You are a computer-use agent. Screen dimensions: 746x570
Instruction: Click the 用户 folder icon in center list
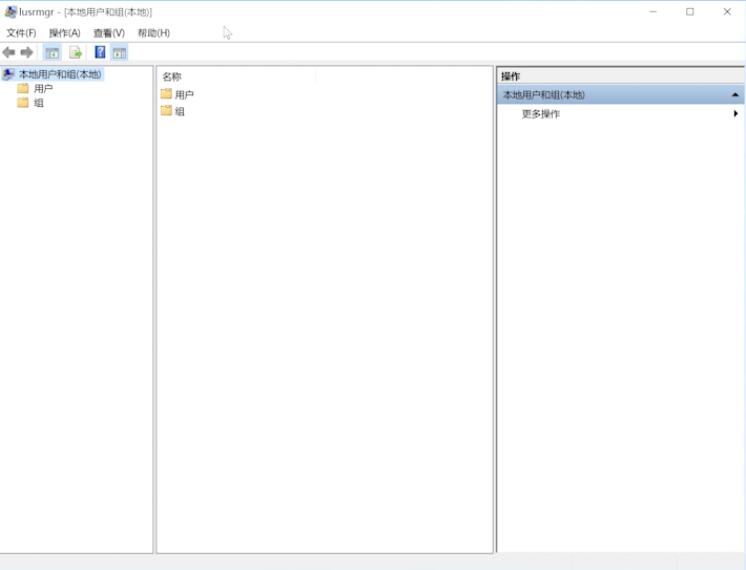coord(166,94)
